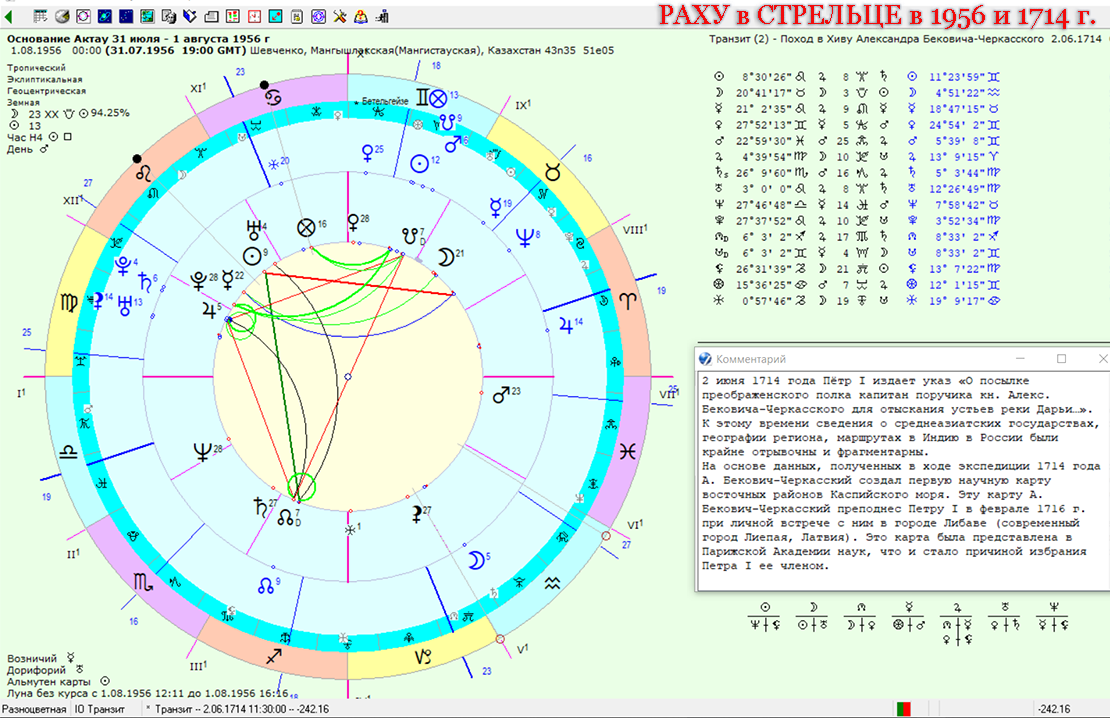The image size is (1110, 718).
Task: Click the dice icon in toolbar
Action: [169, 16]
